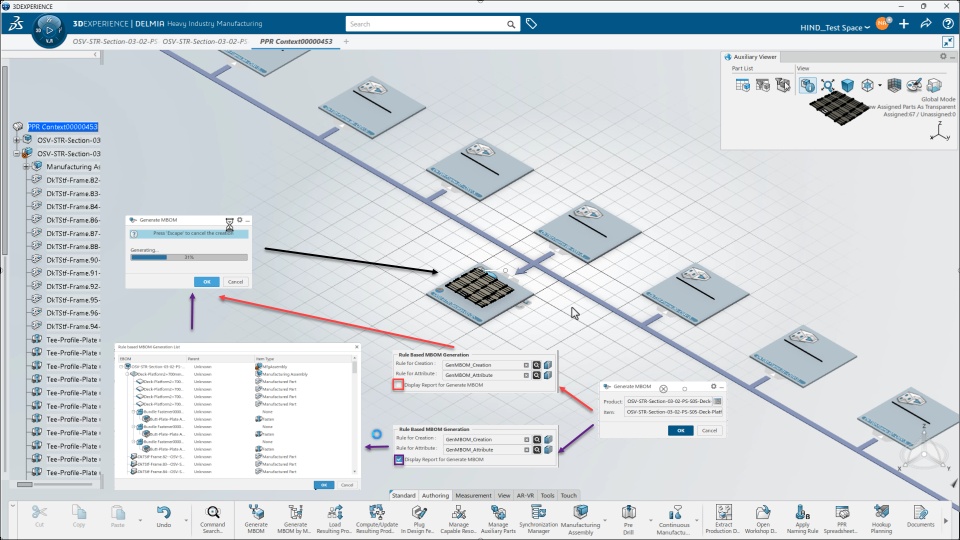Open Manage Capable Resources tool
Image resolution: width=960 pixels, height=540 pixels.
pyautogui.click(x=459, y=518)
